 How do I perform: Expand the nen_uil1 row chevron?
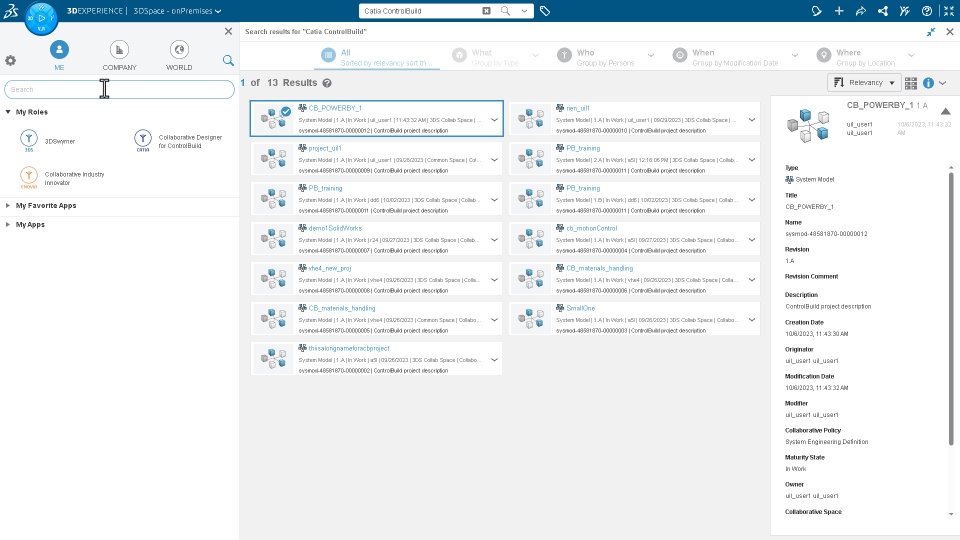[752, 120]
